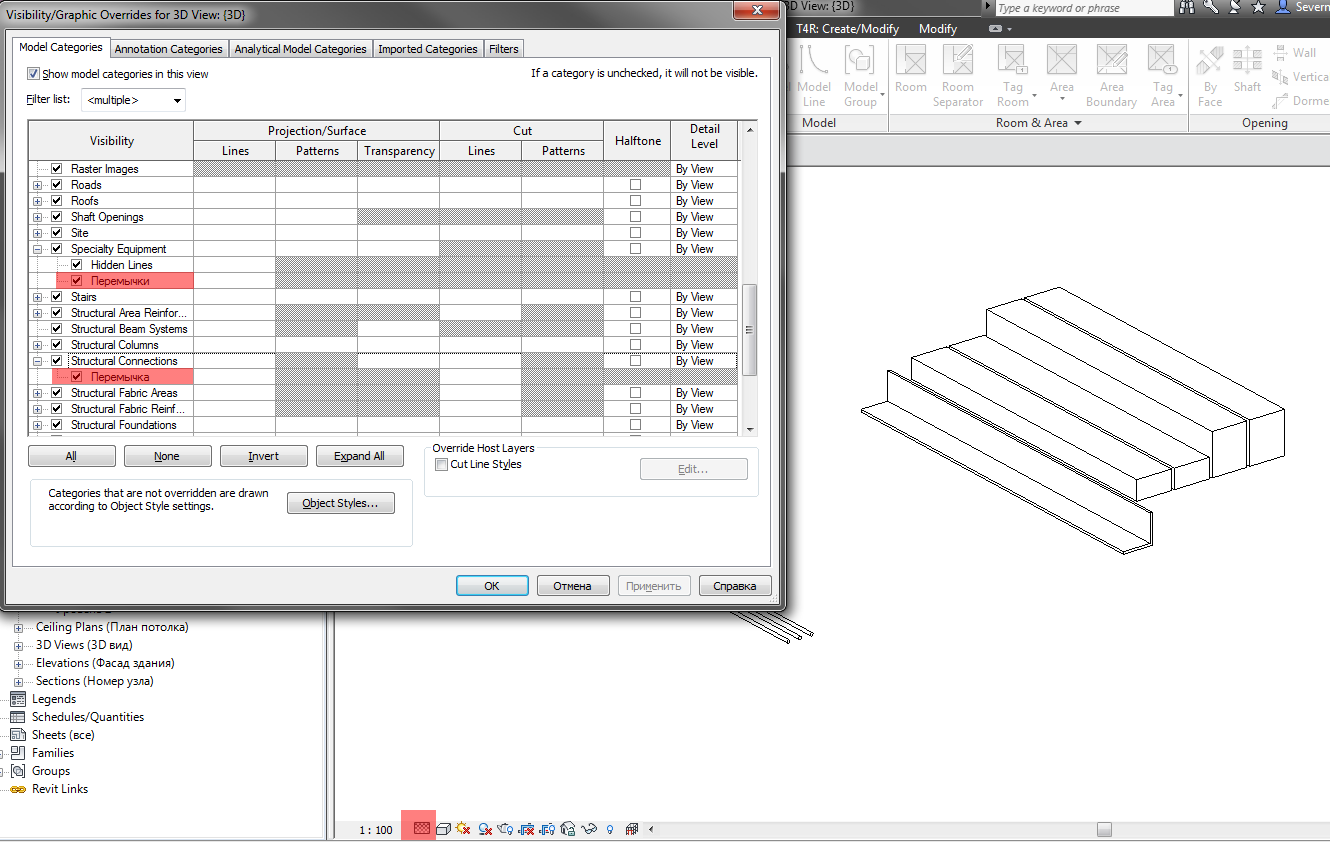Select the Room Separator tool
Image resolution: width=1330 pixels, height=842 pixels.
(x=958, y=74)
